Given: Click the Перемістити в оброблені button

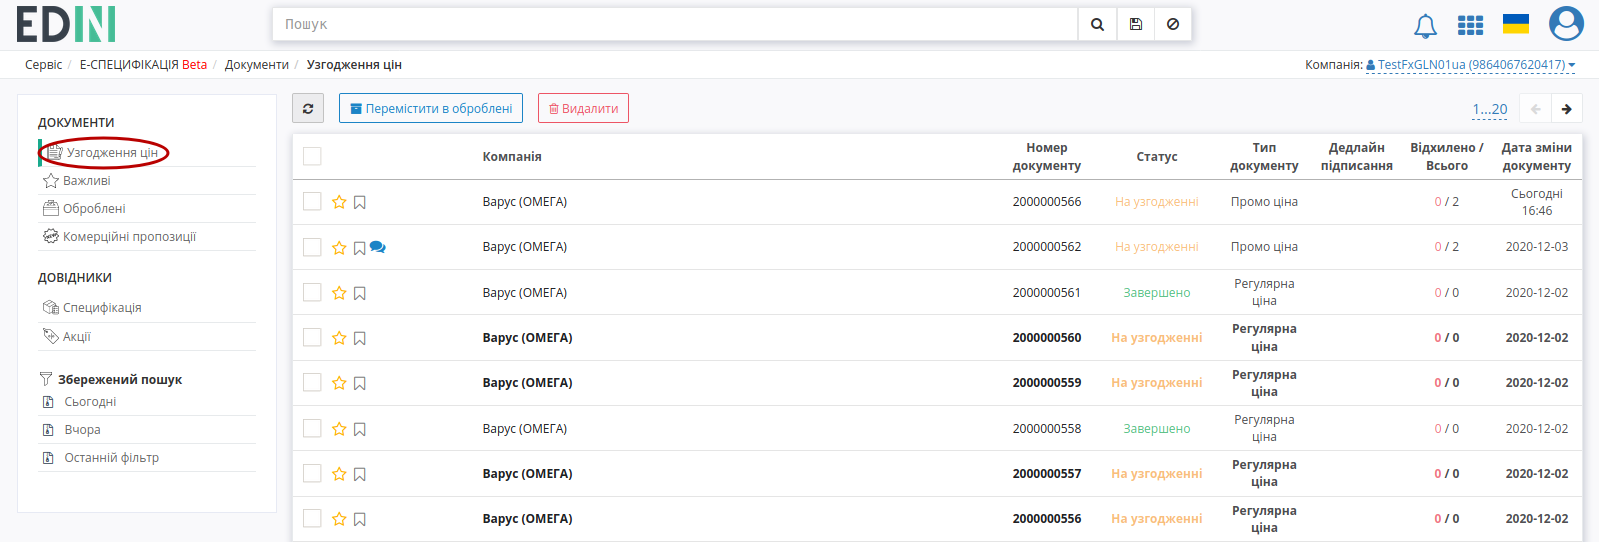Looking at the screenshot, I should [x=431, y=109].
